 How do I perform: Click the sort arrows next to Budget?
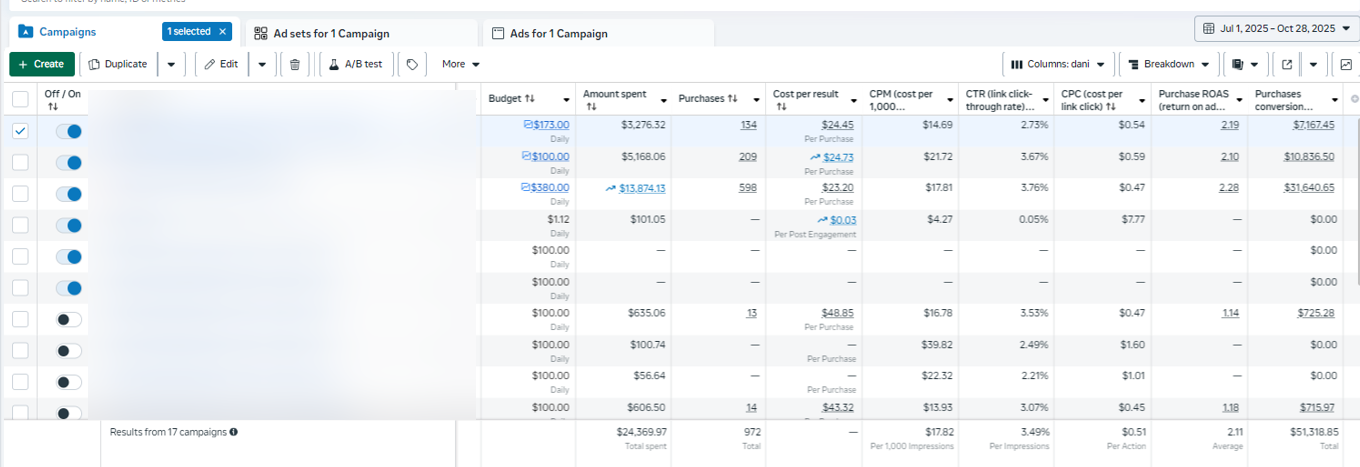pyautogui.click(x=530, y=99)
